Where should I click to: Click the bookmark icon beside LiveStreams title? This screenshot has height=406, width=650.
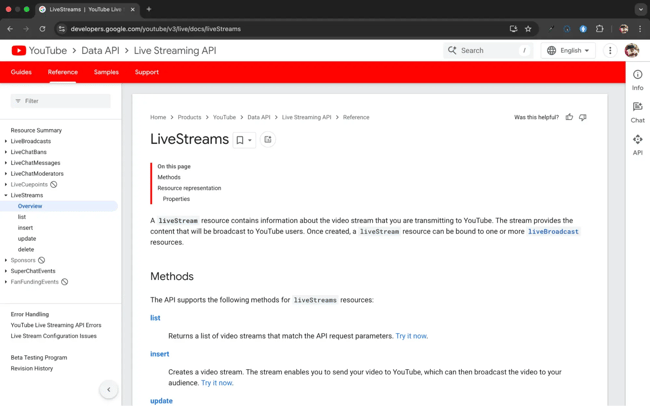(240, 140)
